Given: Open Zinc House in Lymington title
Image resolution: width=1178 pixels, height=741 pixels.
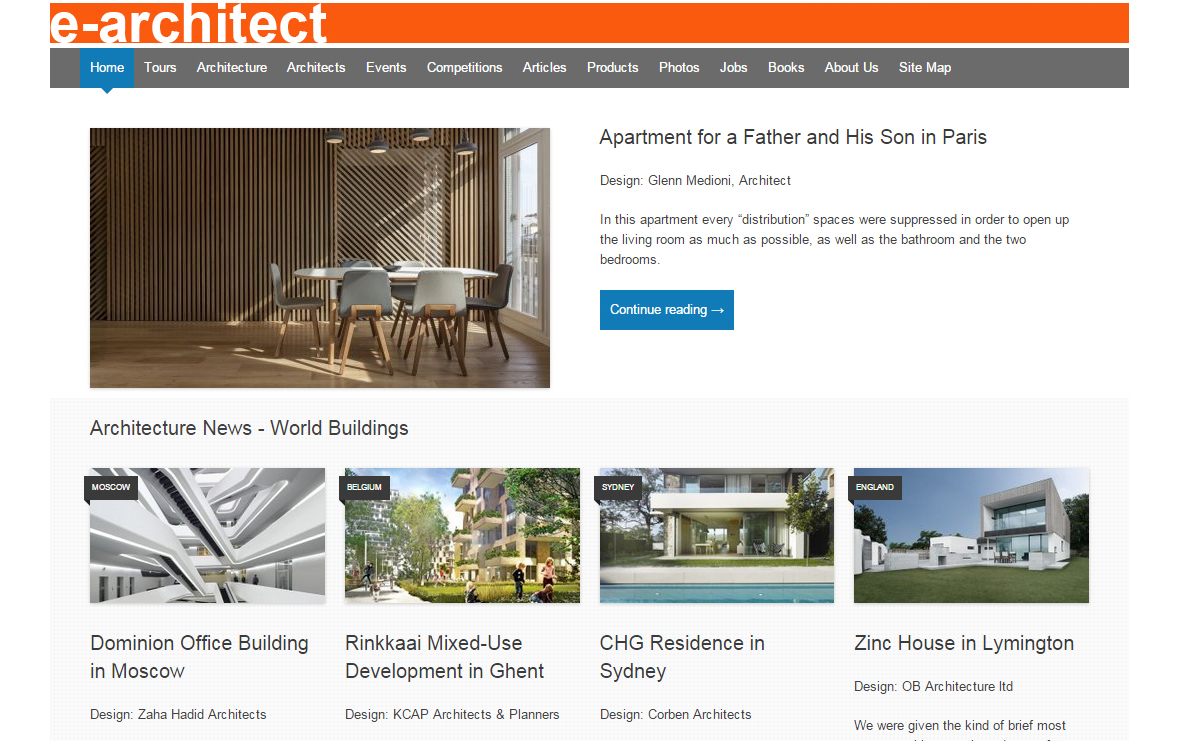Looking at the screenshot, I should tap(964, 643).
